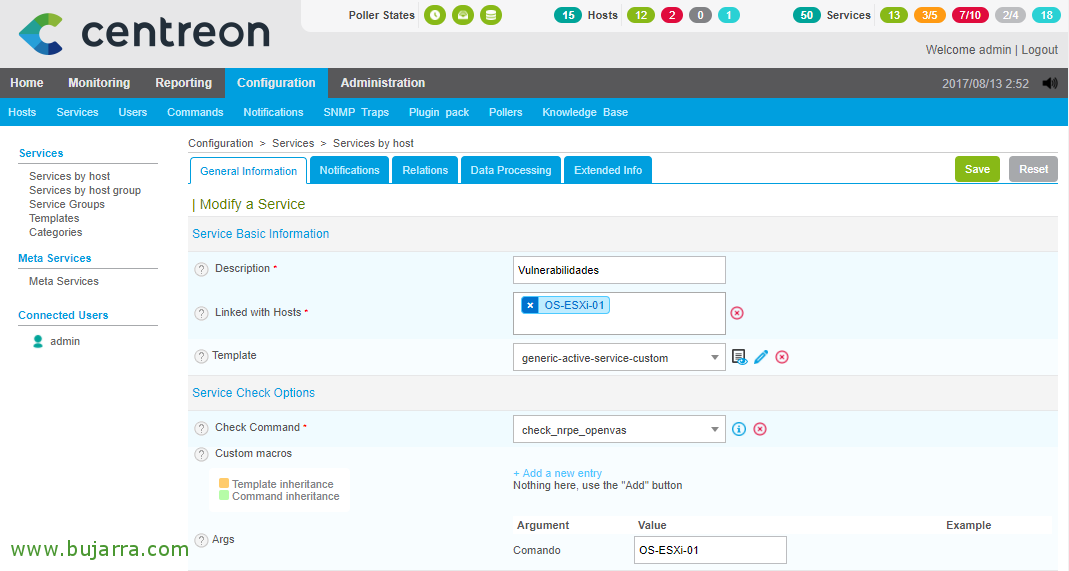Go to Knowledge Base submenu
1069x571 pixels.
point(585,112)
